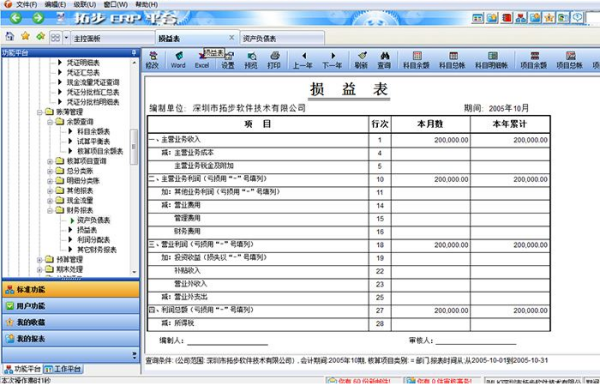Click the red notebook icon in the top-right bar
The width and height of the screenshot is (600, 386).
pyautogui.click(x=507, y=18)
